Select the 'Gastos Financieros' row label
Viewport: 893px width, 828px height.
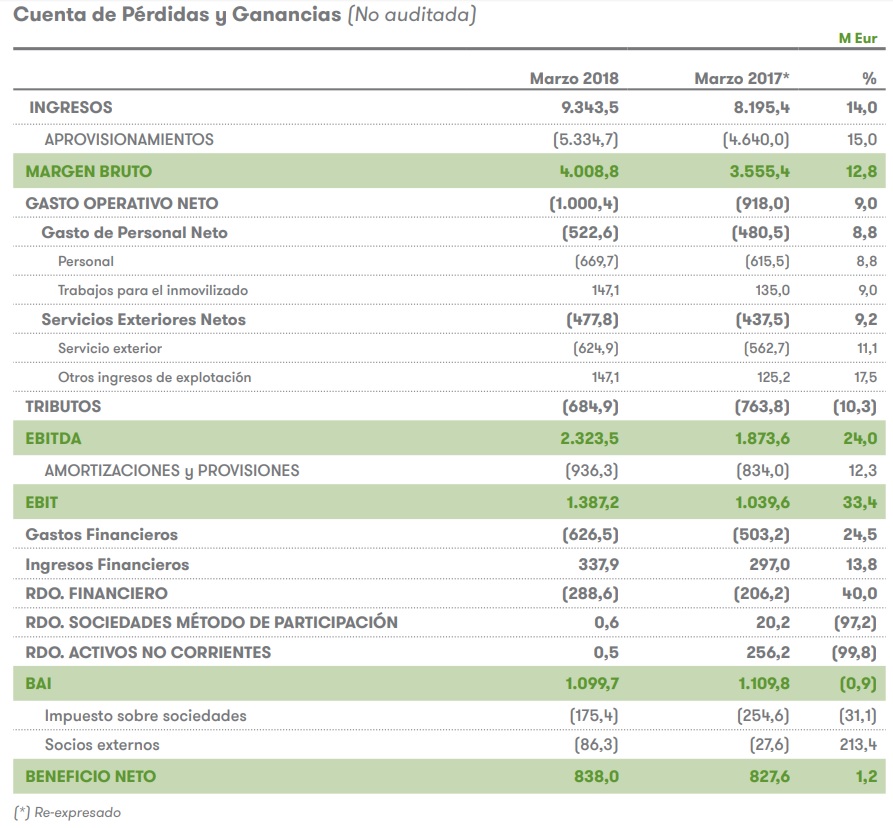pyautogui.click(x=101, y=535)
